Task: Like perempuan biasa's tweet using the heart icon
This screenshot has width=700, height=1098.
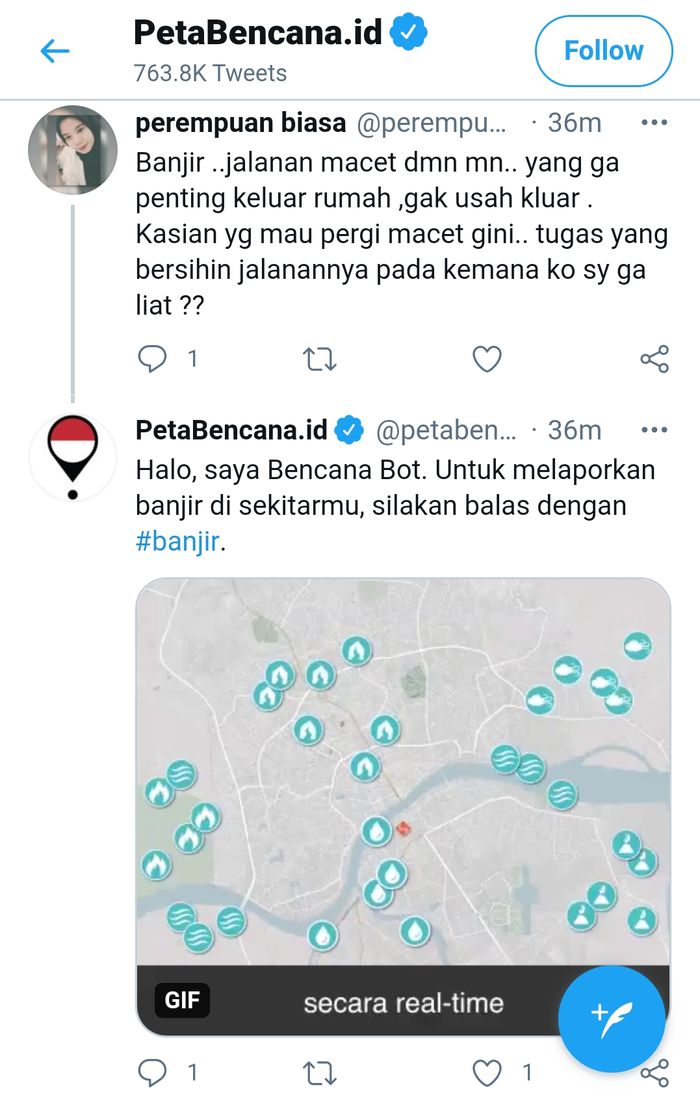Action: click(x=486, y=357)
